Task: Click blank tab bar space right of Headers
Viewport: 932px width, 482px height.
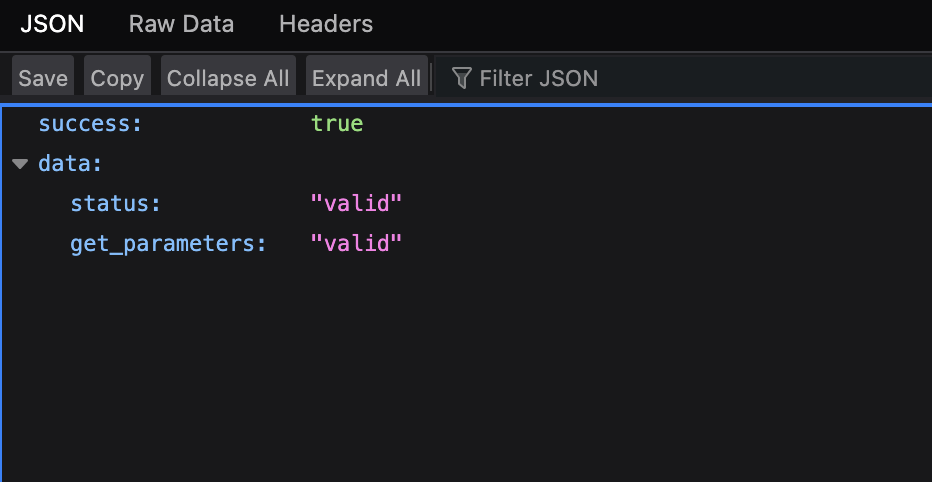Action: click(x=654, y=24)
